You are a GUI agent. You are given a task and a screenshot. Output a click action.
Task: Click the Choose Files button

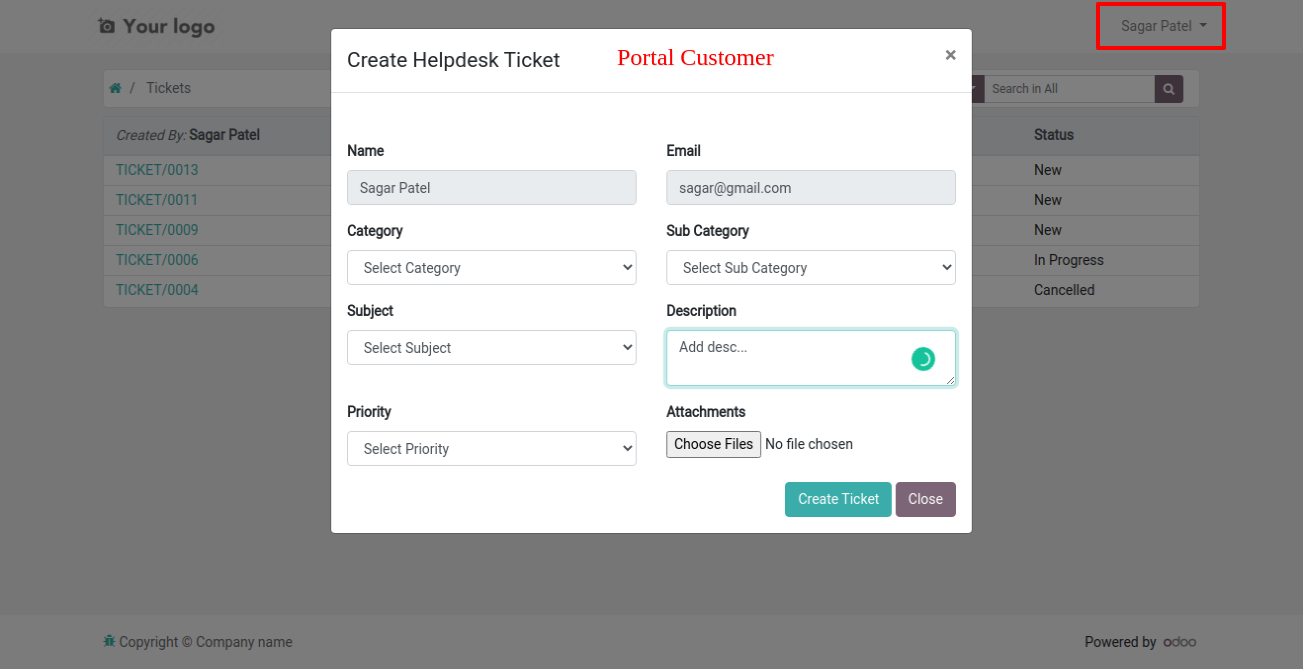(x=714, y=444)
